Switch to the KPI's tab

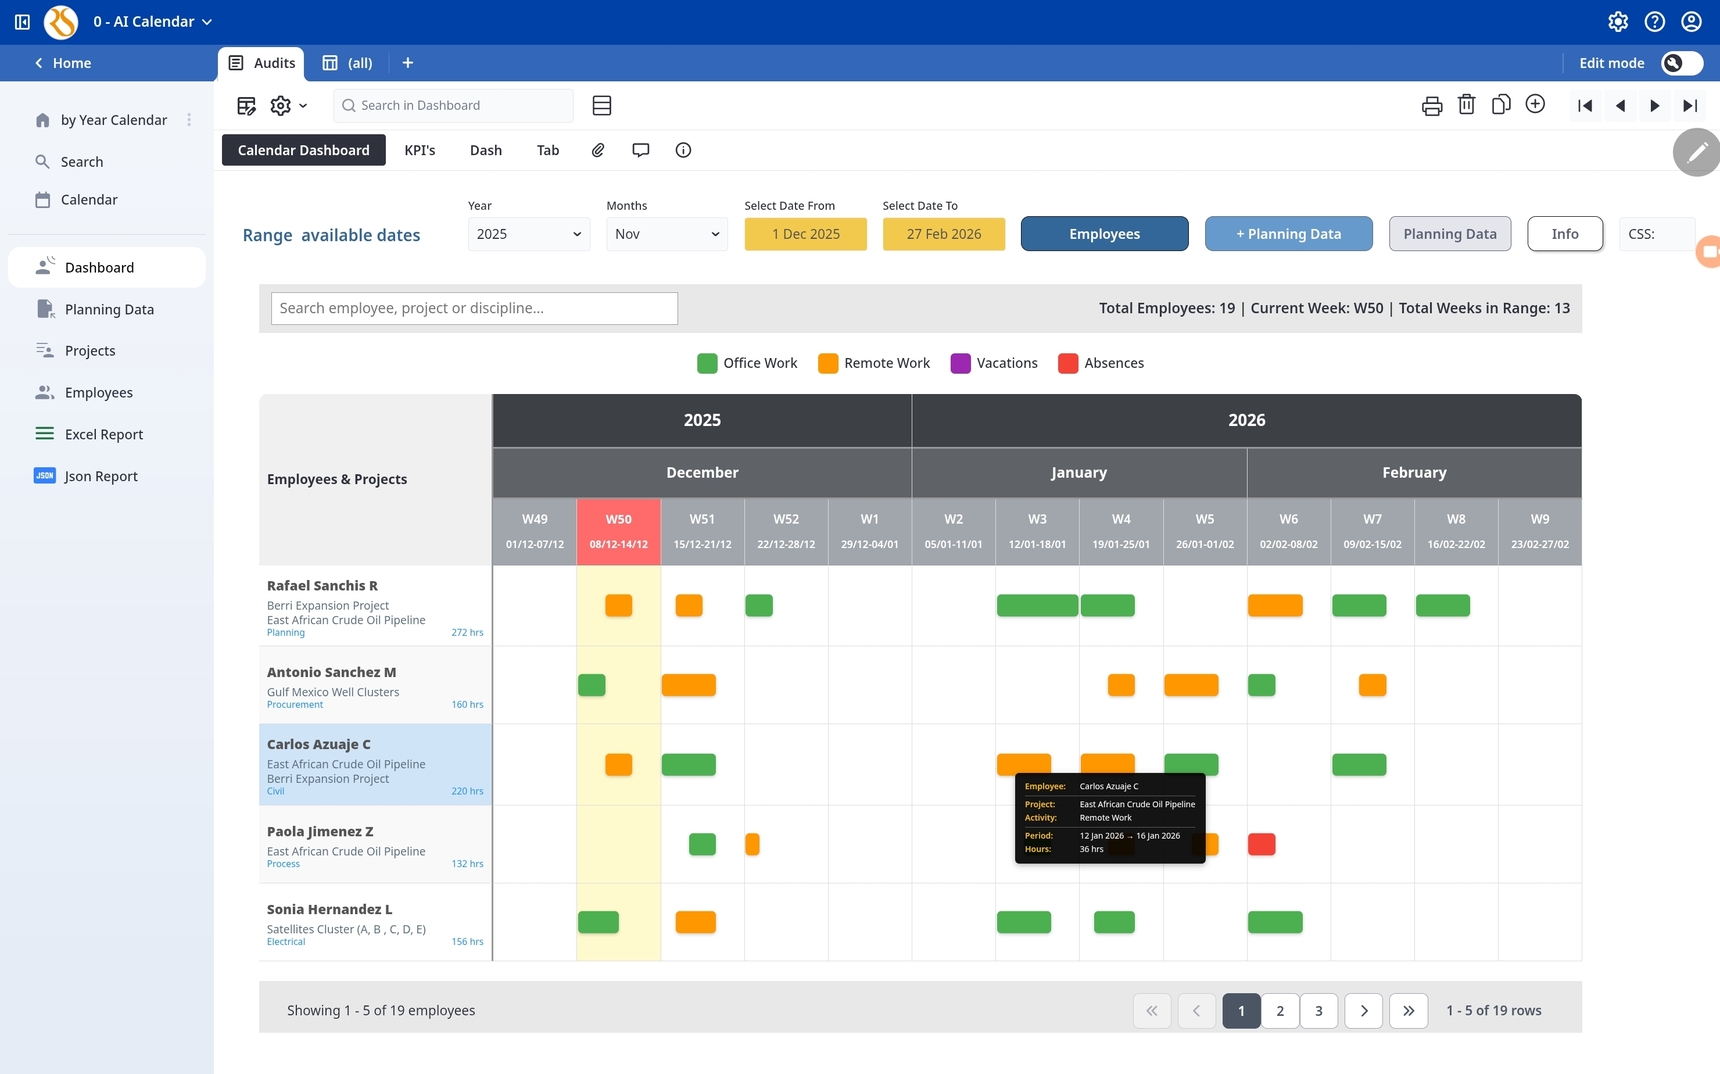[x=419, y=150]
